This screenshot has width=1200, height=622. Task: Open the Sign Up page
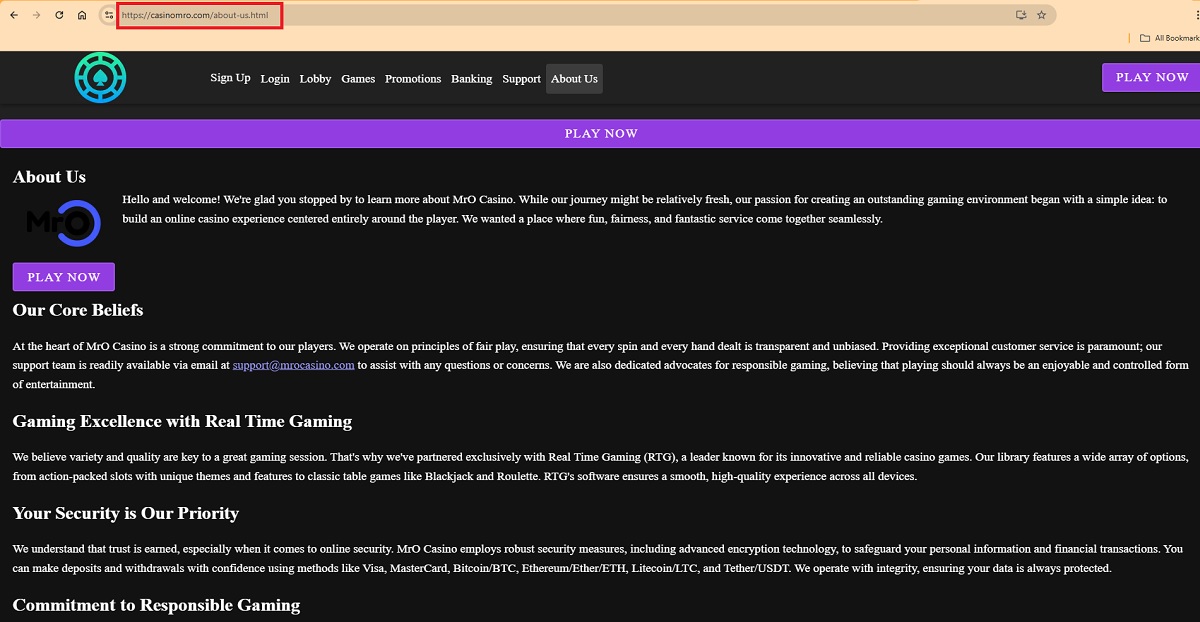tap(230, 78)
